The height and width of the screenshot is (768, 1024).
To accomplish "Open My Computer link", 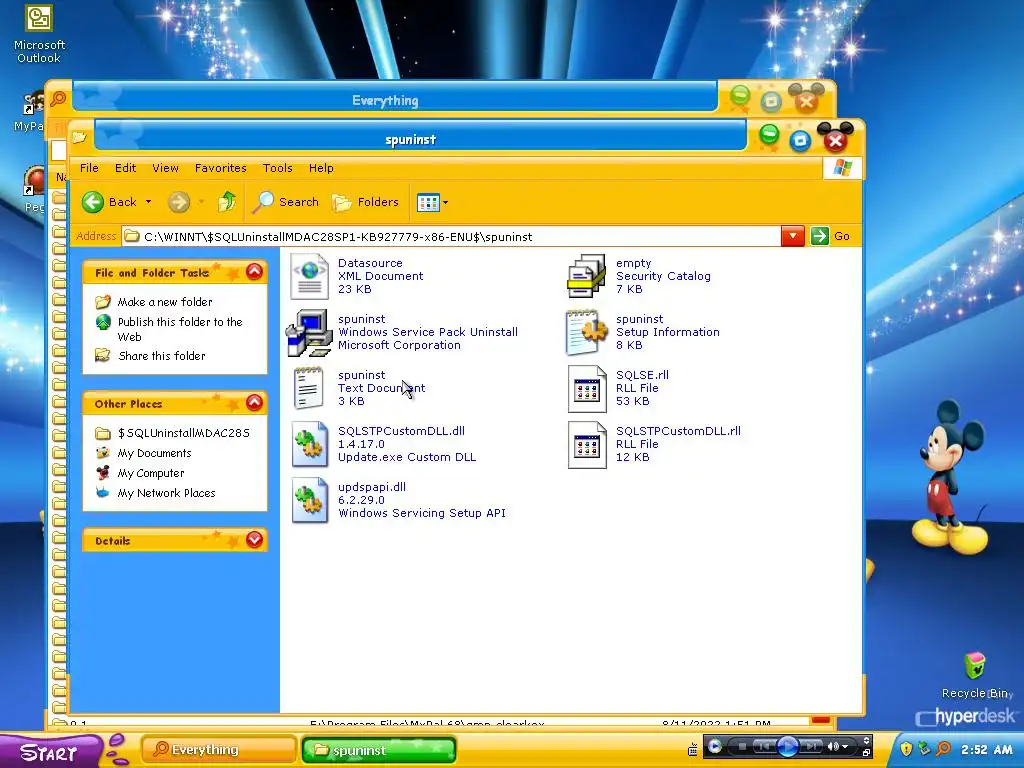I will 140,473.
